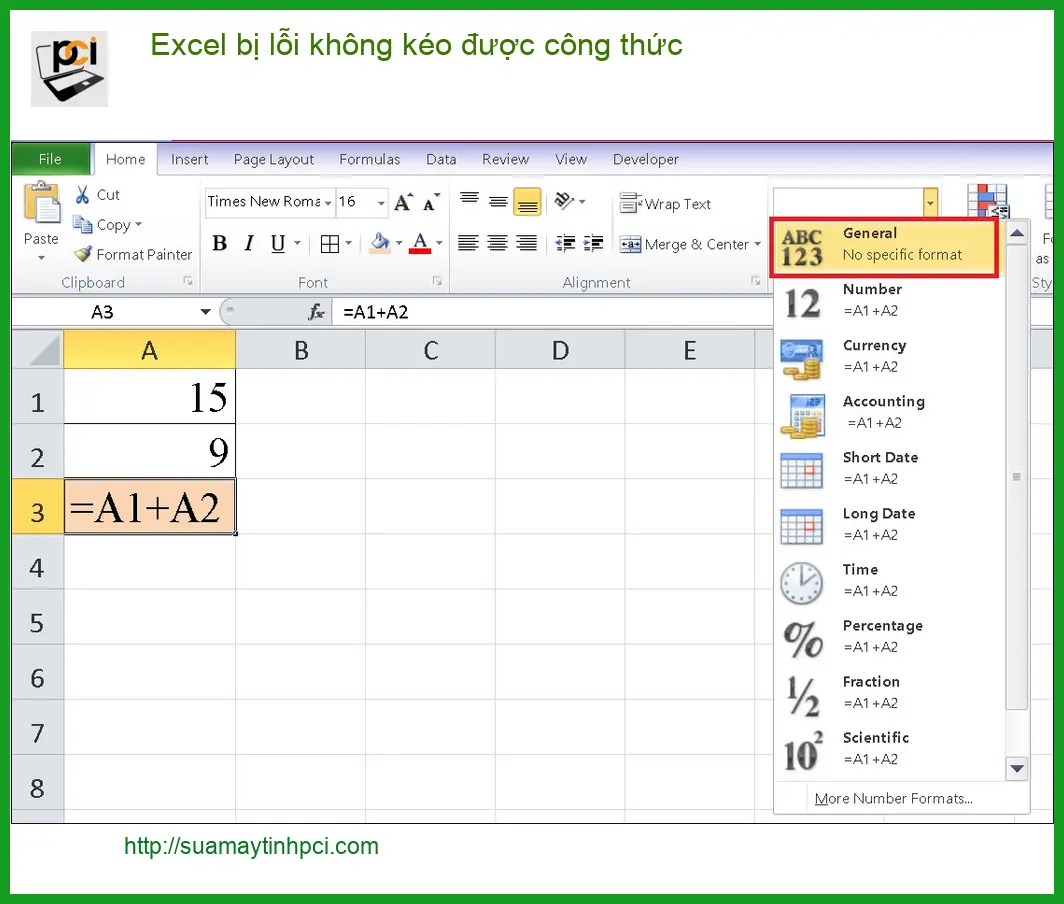This screenshot has width=1064, height=904.
Task: Toggle Bold formatting
Action: click(x=219, y=243)
